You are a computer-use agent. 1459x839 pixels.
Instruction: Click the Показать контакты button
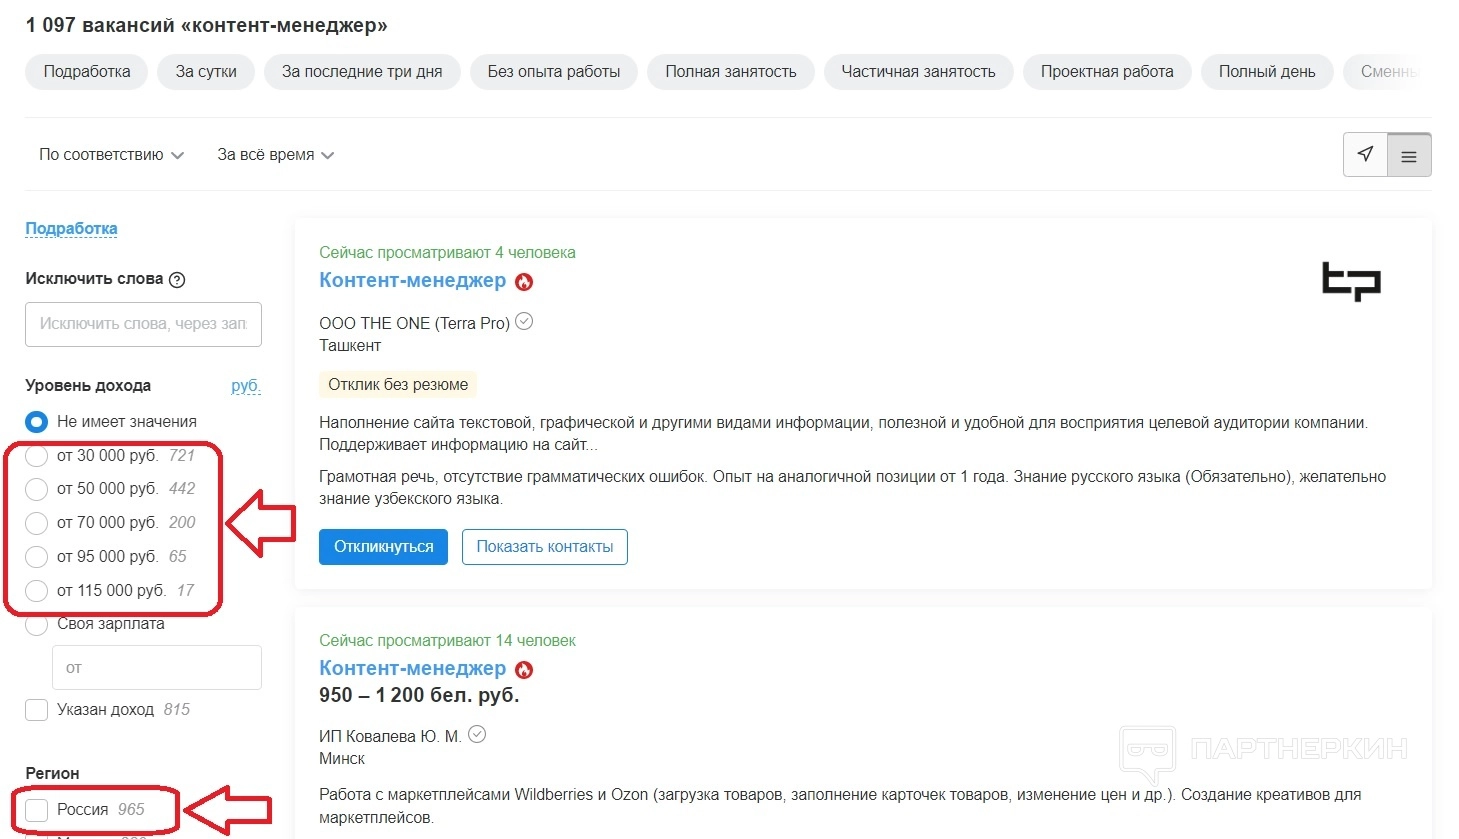click(x=544, y=547)
